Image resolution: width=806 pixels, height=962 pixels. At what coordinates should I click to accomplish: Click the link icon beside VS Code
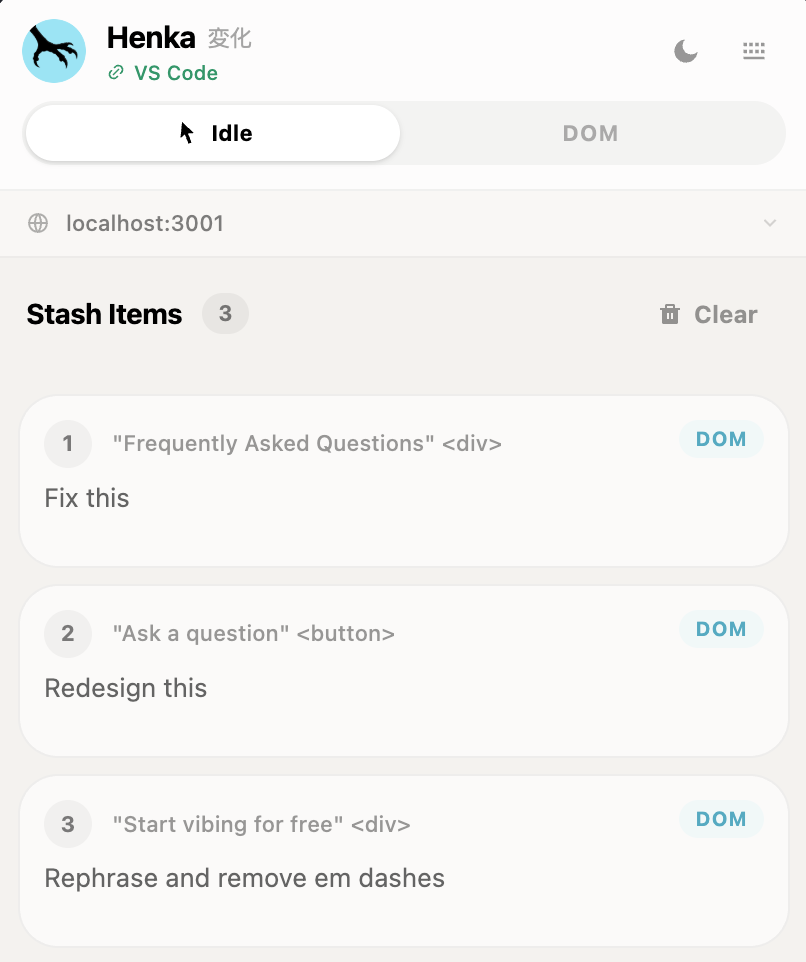coord(116,73)
